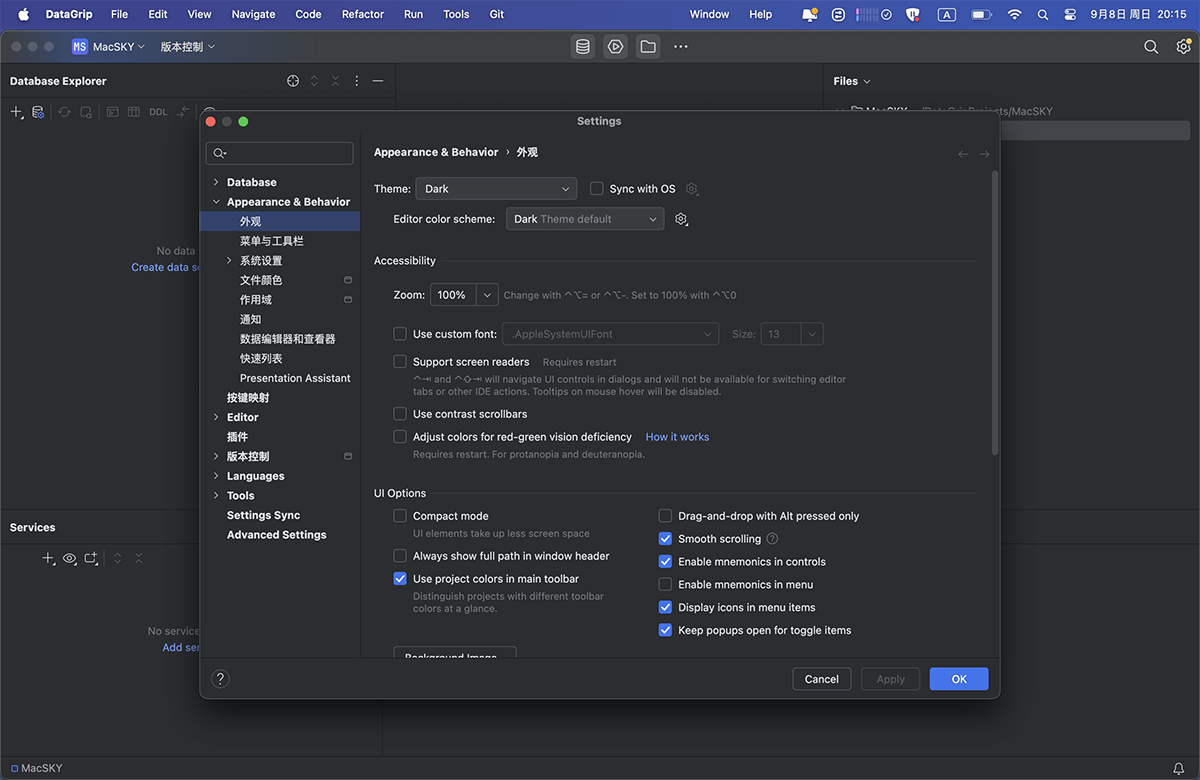Viewport: 1200px width, 780px height.
Task: Click the table editor icon in Database Explorer
Action: click(134, 112)
